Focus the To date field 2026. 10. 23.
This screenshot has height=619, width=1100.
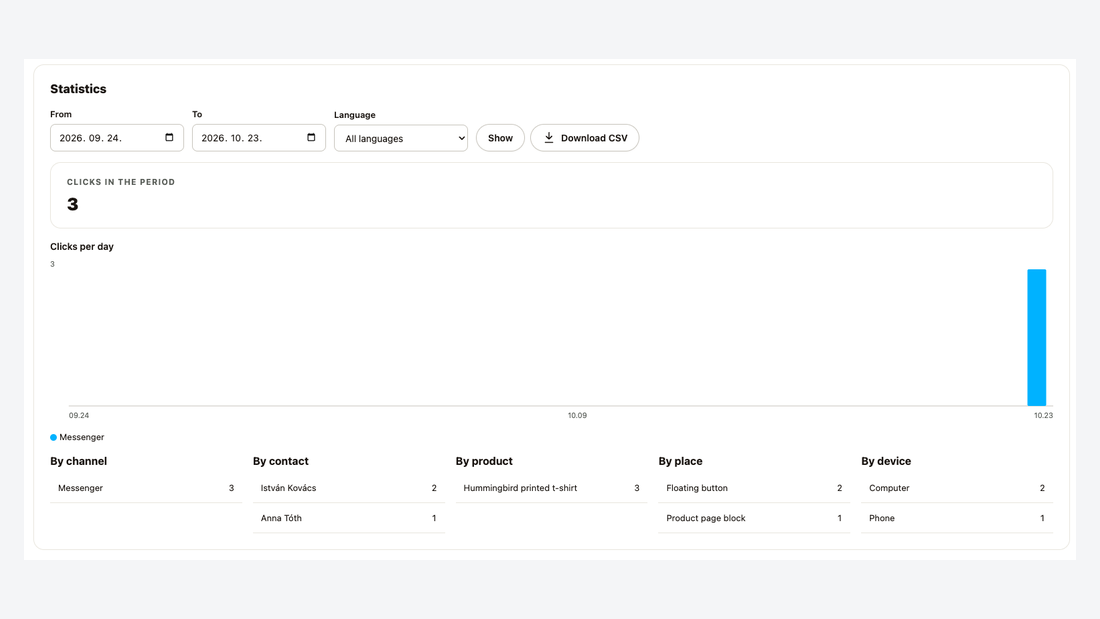click(x=259, y=138)
